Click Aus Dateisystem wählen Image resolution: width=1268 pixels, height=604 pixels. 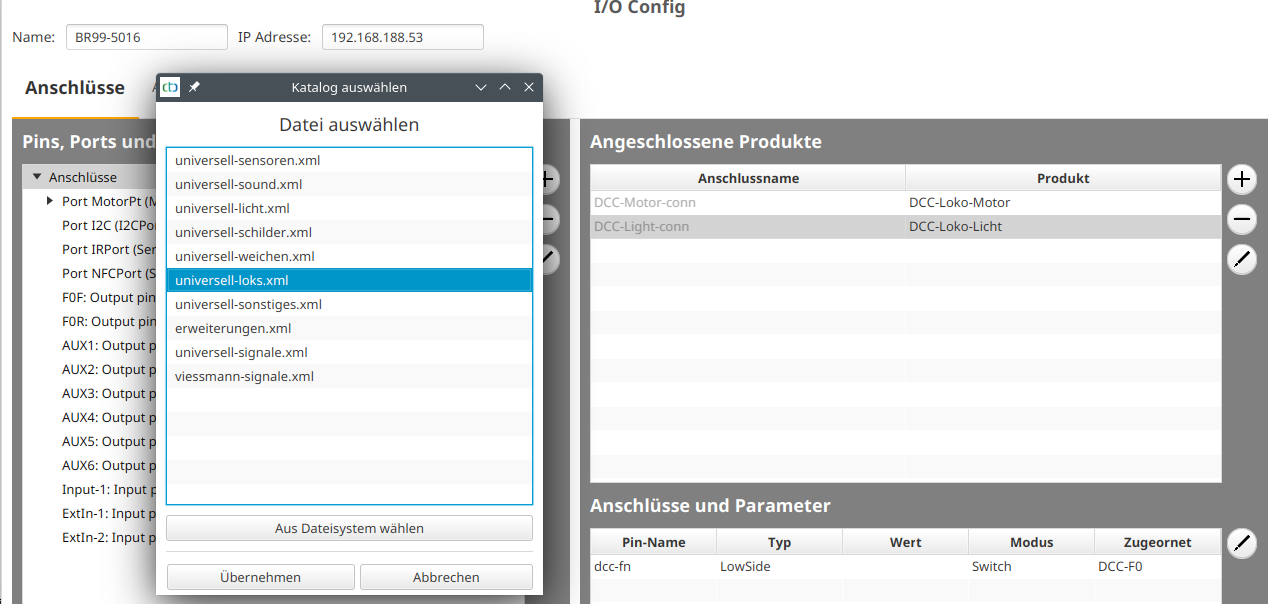(348, 528)
